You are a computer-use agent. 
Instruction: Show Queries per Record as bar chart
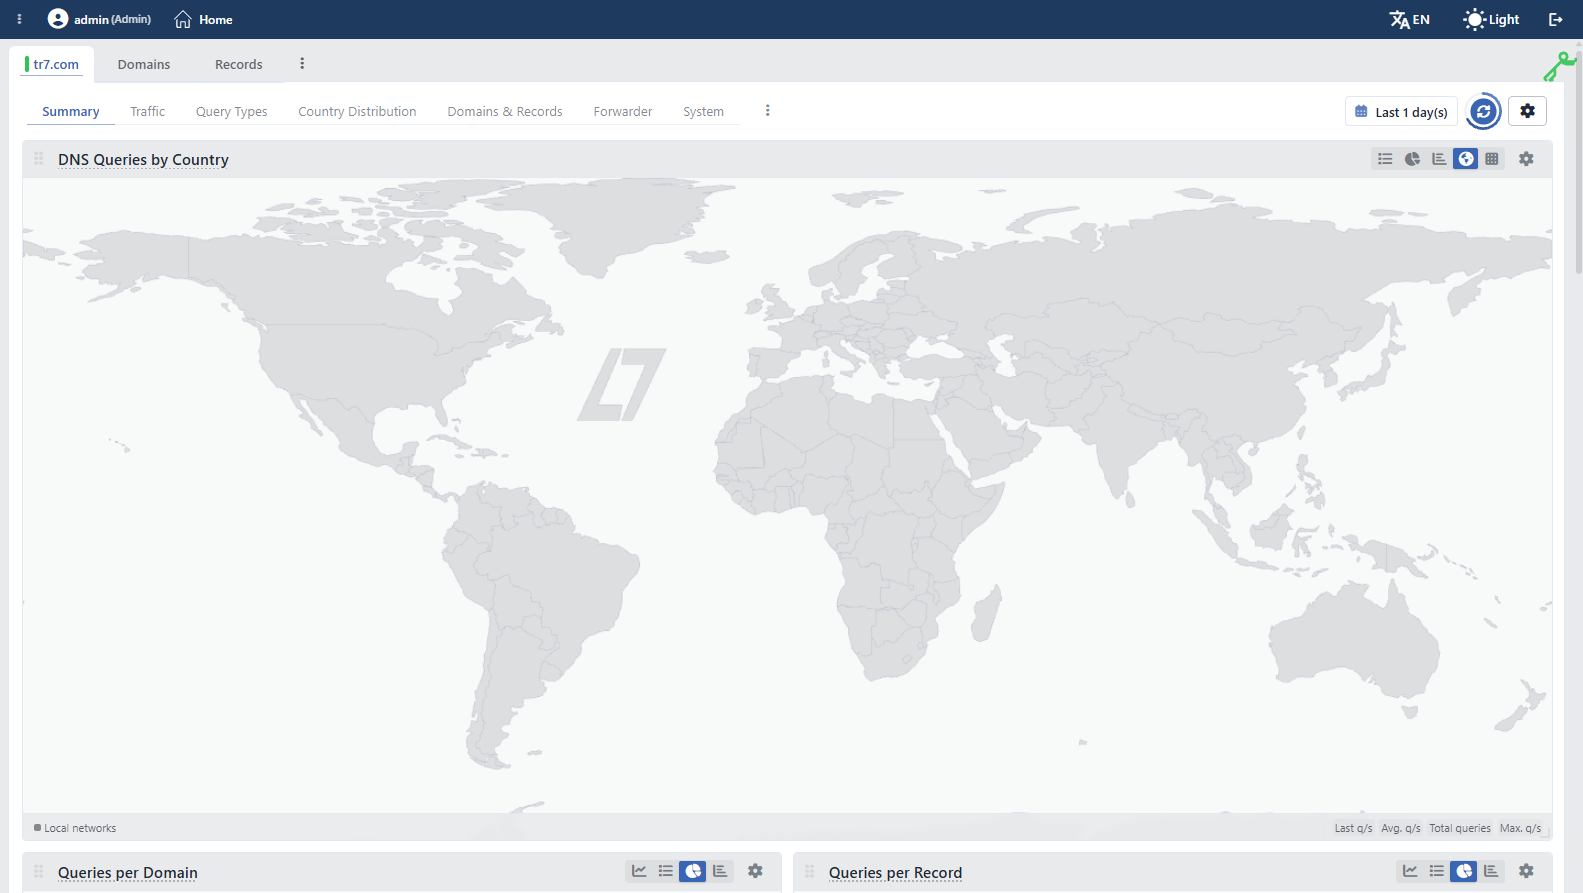click(1491, 871)
